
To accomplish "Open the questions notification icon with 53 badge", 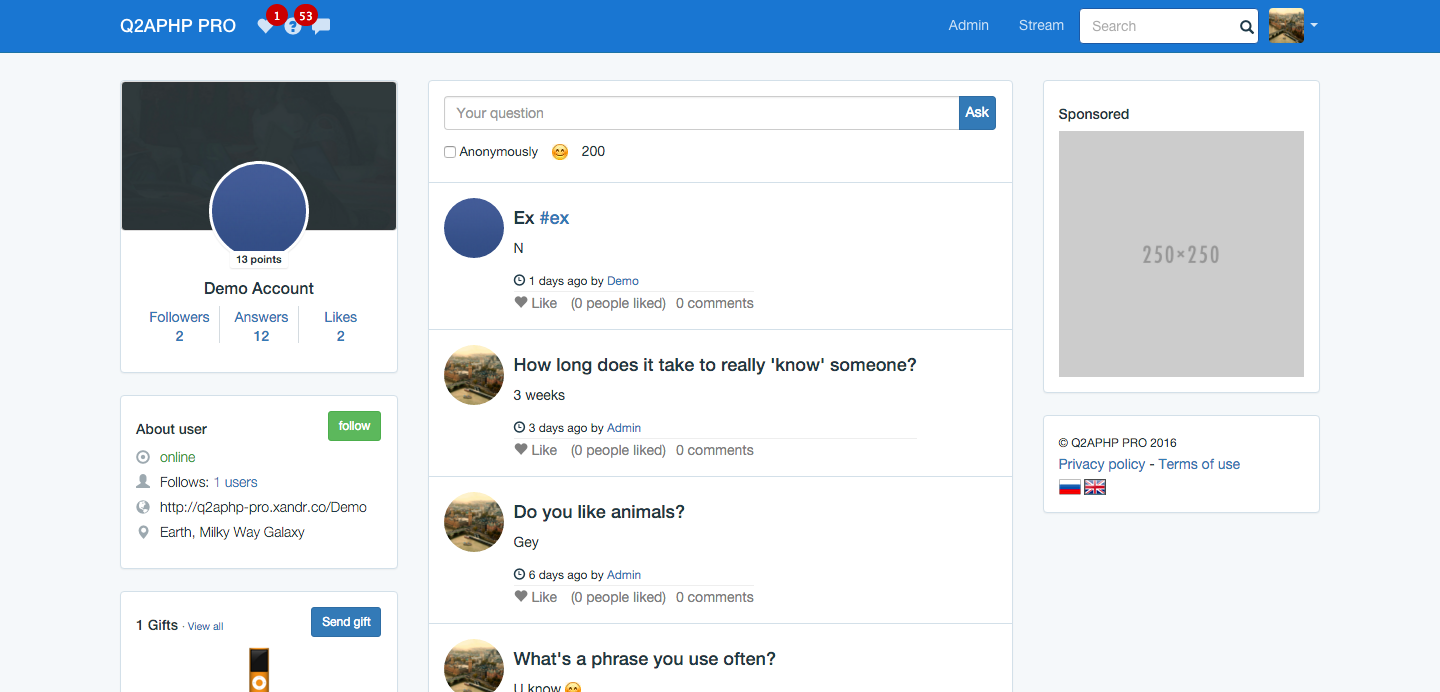I will coord(293,27).
